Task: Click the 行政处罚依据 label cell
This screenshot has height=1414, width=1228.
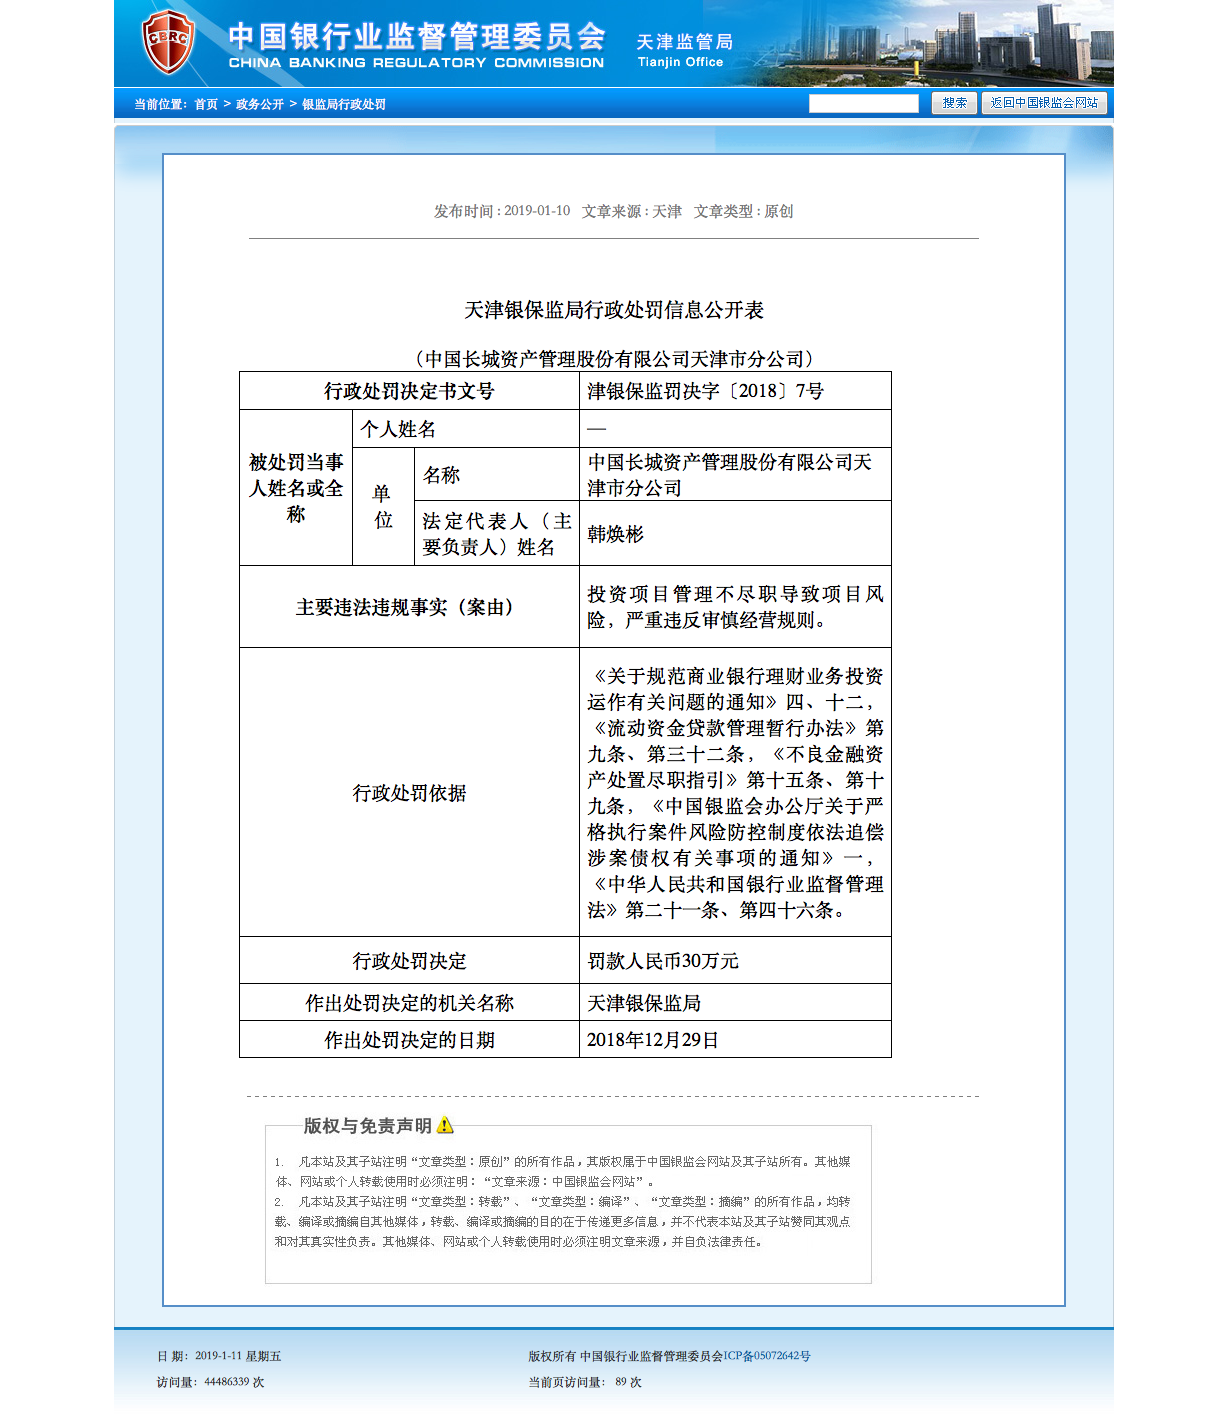Action: click(x=409, y=793)
